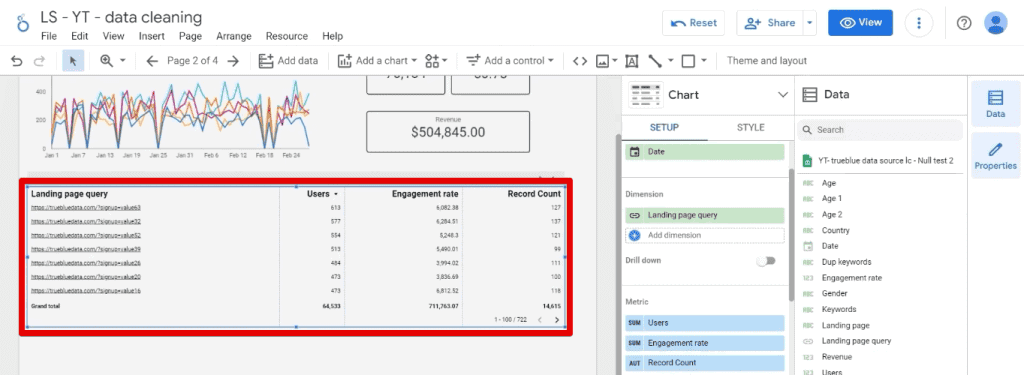
Task: Open the Resource menu
Action: coord(287,37)
